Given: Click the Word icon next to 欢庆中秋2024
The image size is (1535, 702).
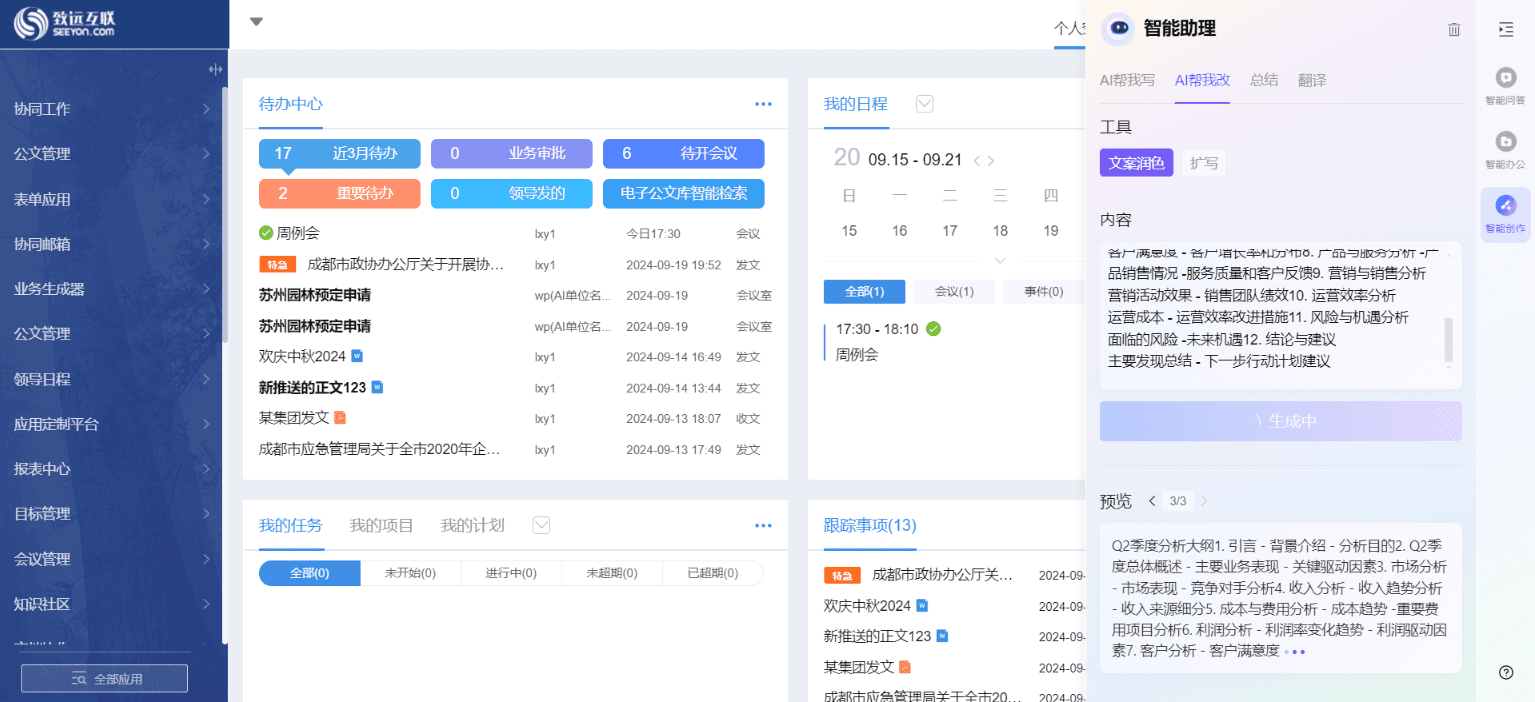Looking at the screenshot, I should pos(357,356).
